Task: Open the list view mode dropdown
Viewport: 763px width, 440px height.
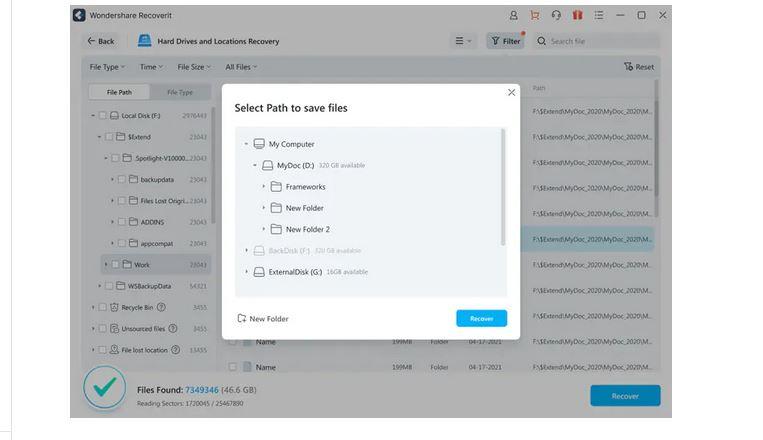Action: pyautogui.click(x=463, y=41)
